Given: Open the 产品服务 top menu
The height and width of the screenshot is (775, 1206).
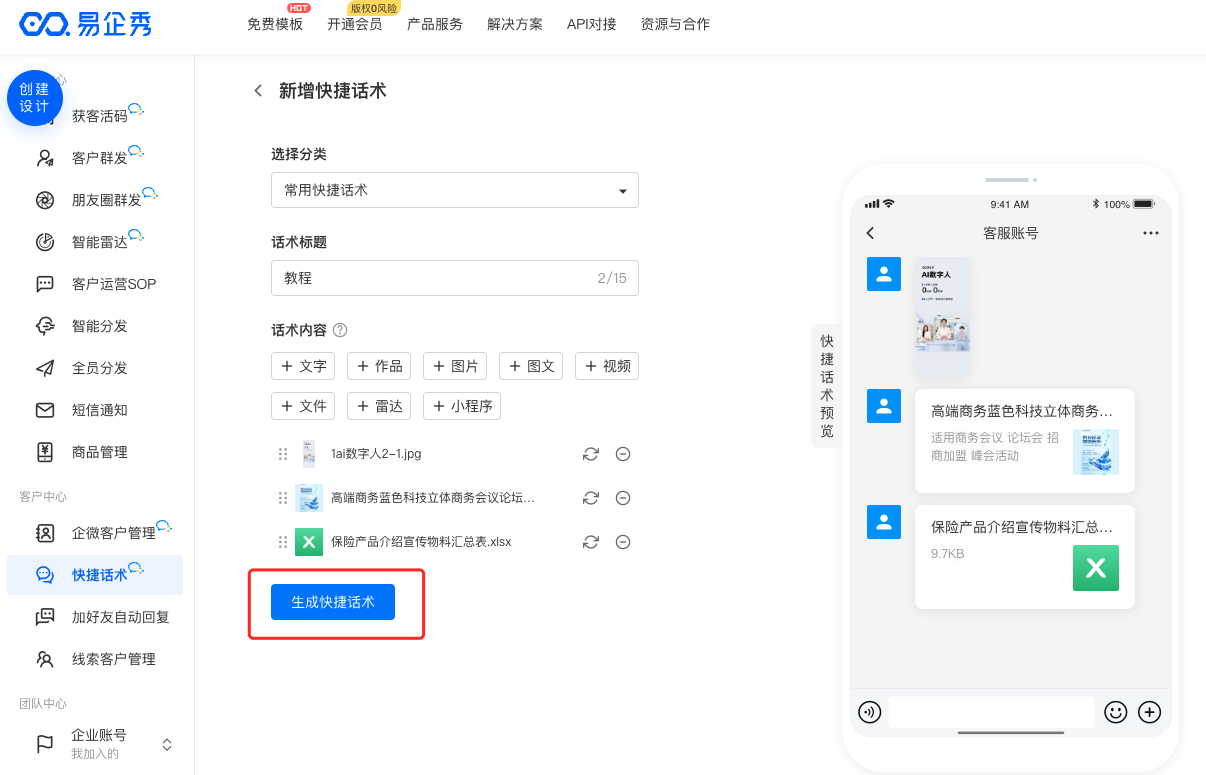Looking at the screenshot, I should 435,24.
